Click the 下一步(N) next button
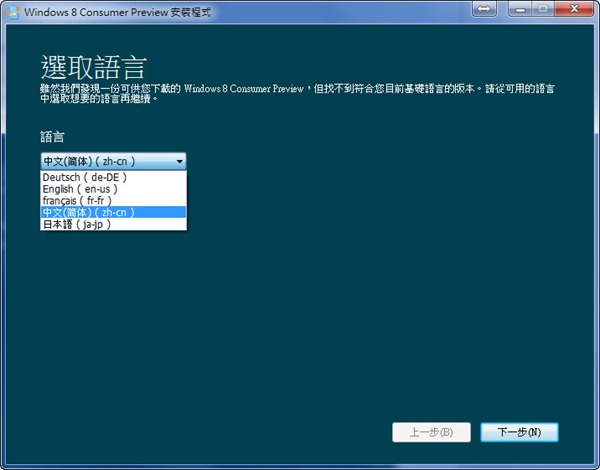 (519, 432)
